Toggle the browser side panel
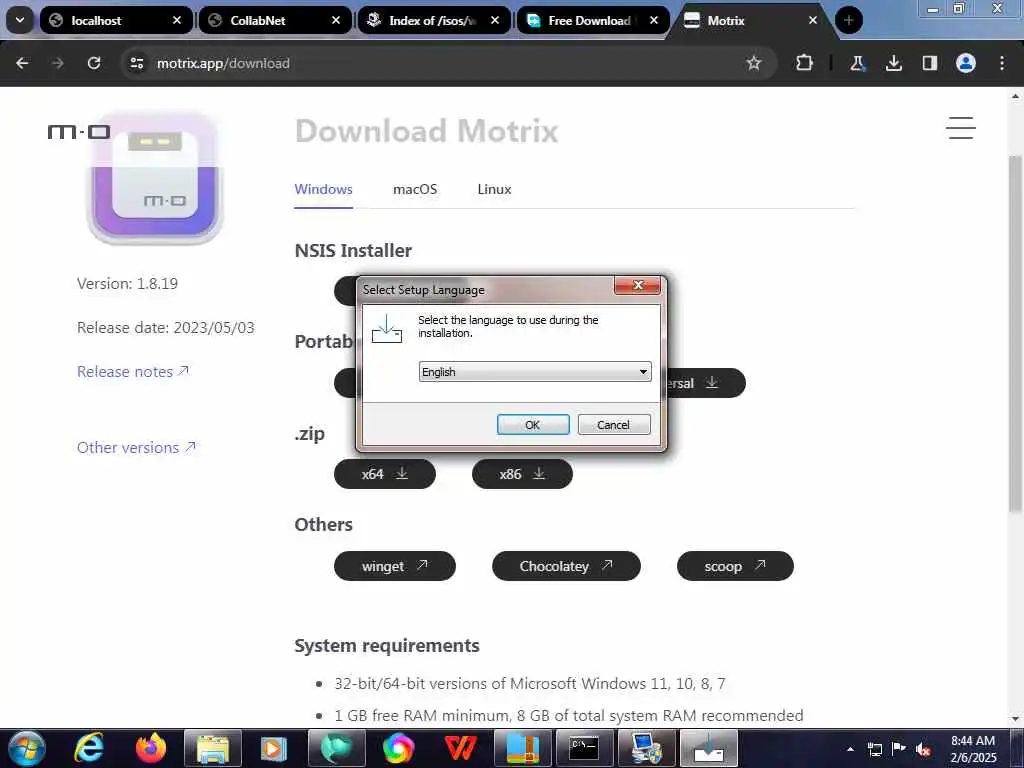This screenshot has height=768, width=1024. point(929,63)
